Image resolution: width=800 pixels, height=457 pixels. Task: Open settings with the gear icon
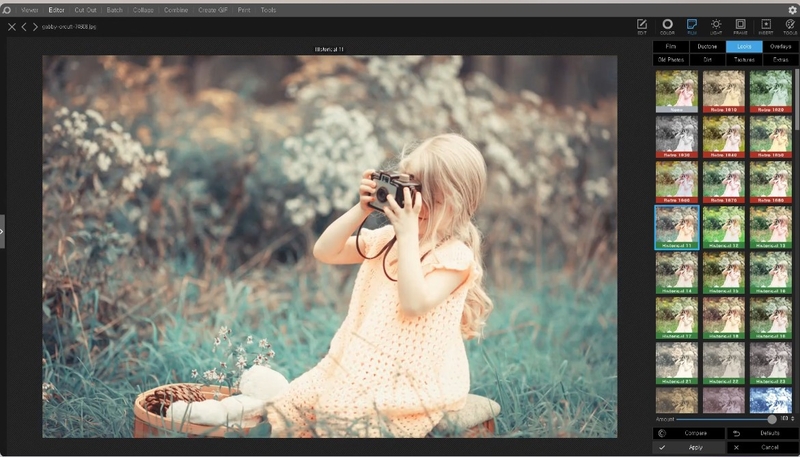point(792,9)
